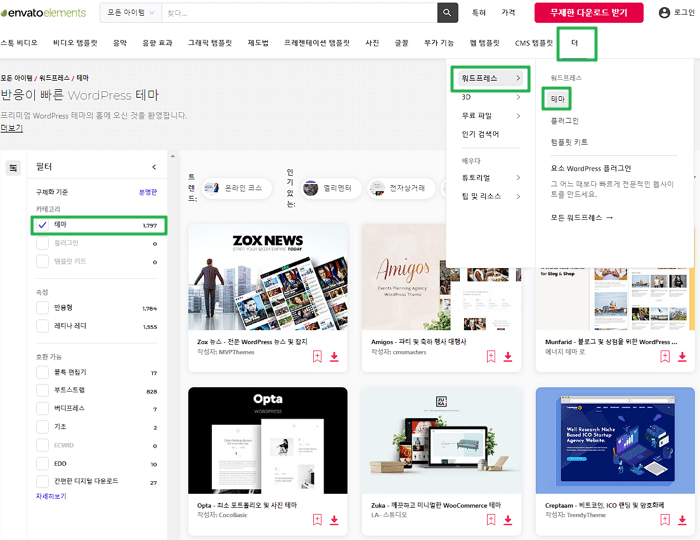Open the 가격 pricing link
The height and width of the screenshot is (540, 700).
(x=508, y=12)
